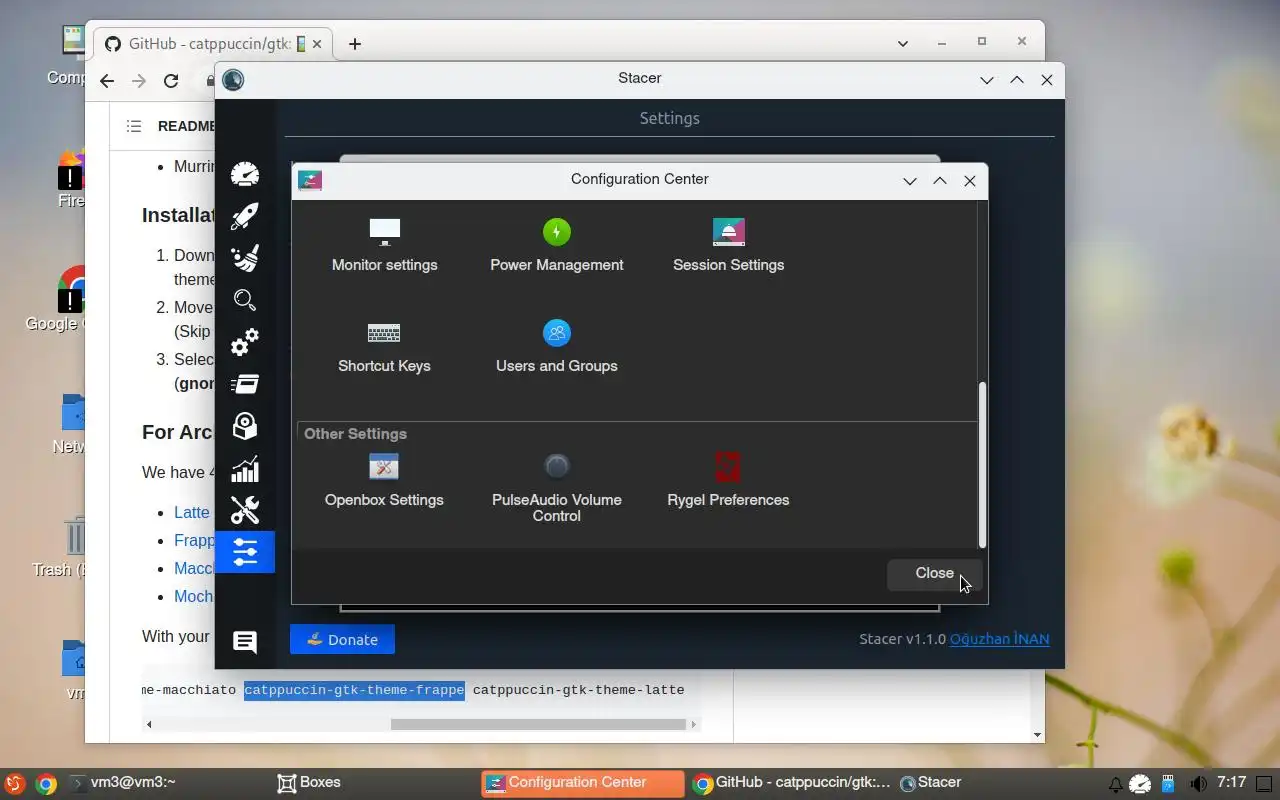Open notifications bell in system tray
This screenshot has width=1280, height=800.
point(1115,784)
